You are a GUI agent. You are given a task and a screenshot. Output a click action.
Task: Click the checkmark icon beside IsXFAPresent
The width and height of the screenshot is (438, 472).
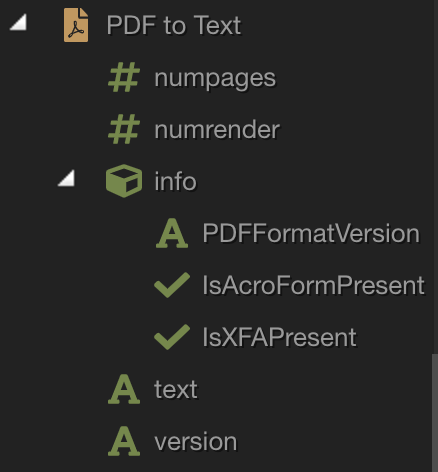172,337
